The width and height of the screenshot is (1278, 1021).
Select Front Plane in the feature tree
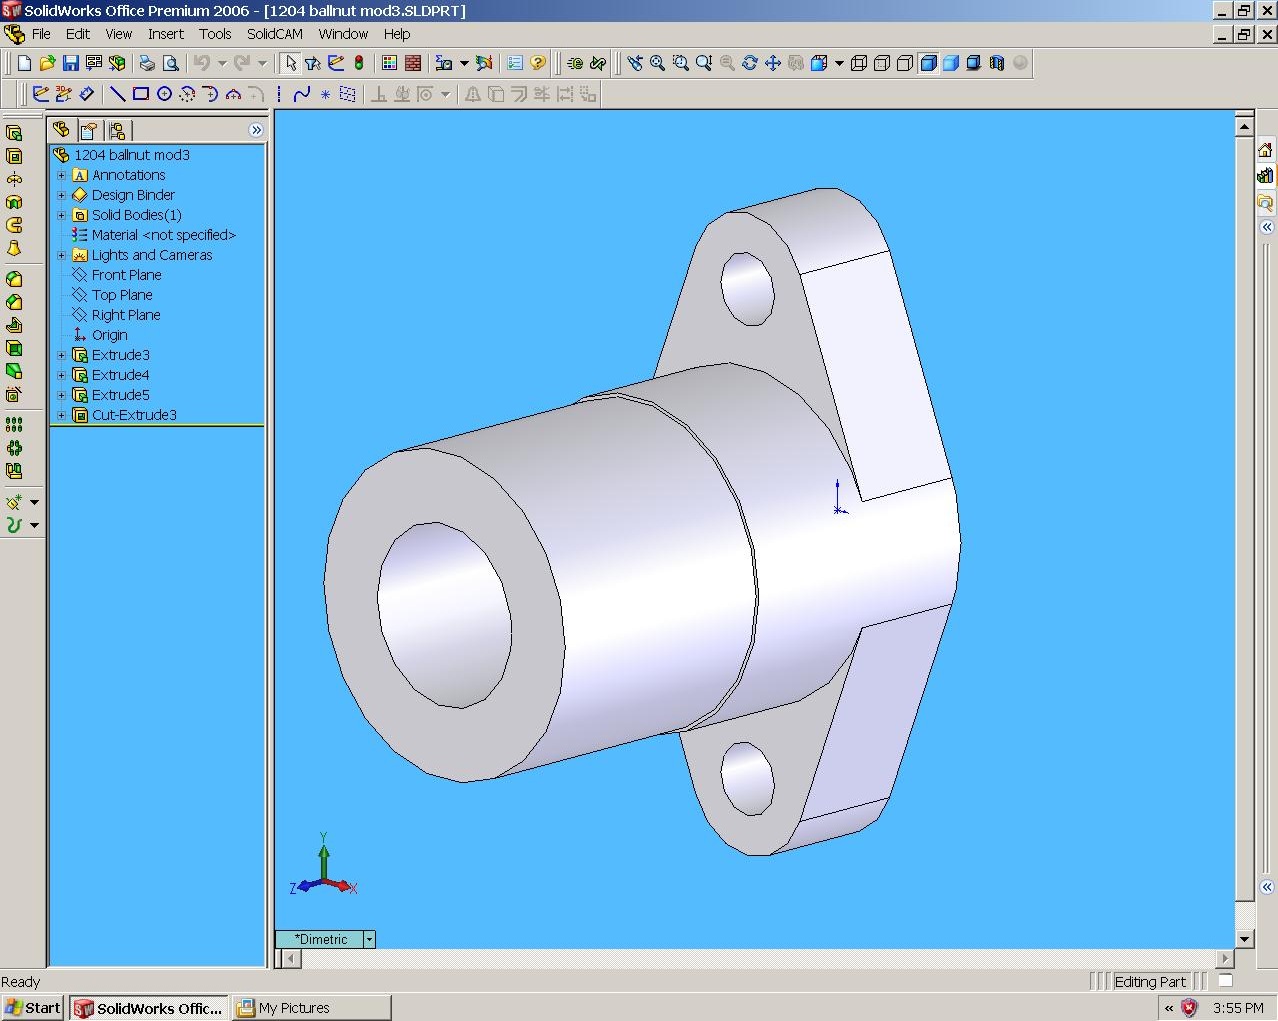[126, 275]
